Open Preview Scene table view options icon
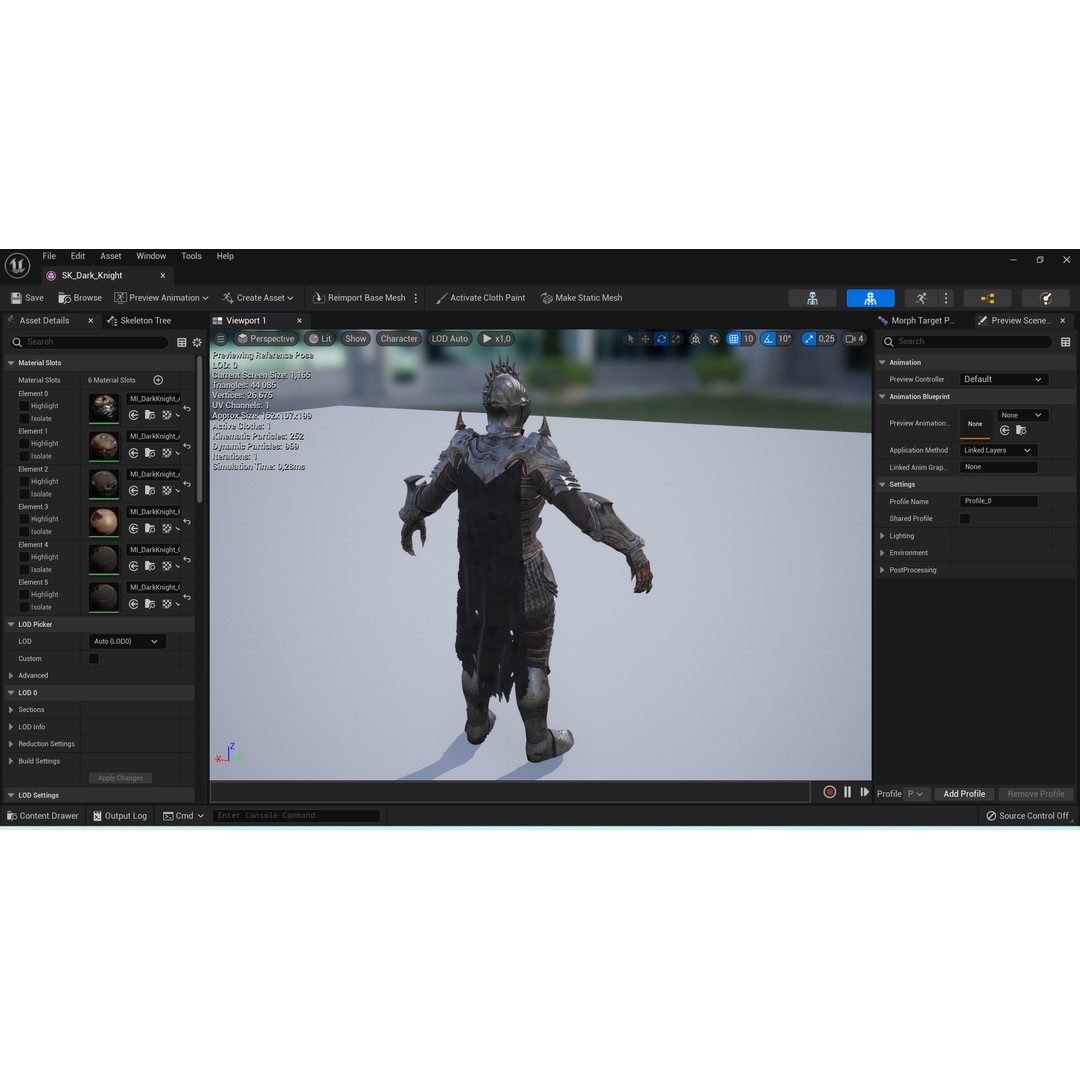This screenshot has height=1080, width=1080. click(x=1066, y=342)
